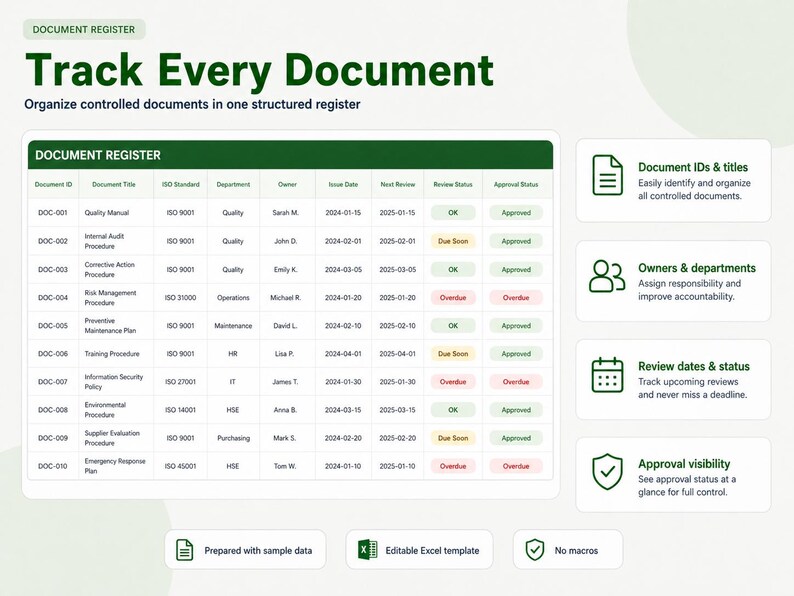Click the Review dates & status heading
Image resolution: width=794 pixels, height=596 pixels.
coord(694,366)
